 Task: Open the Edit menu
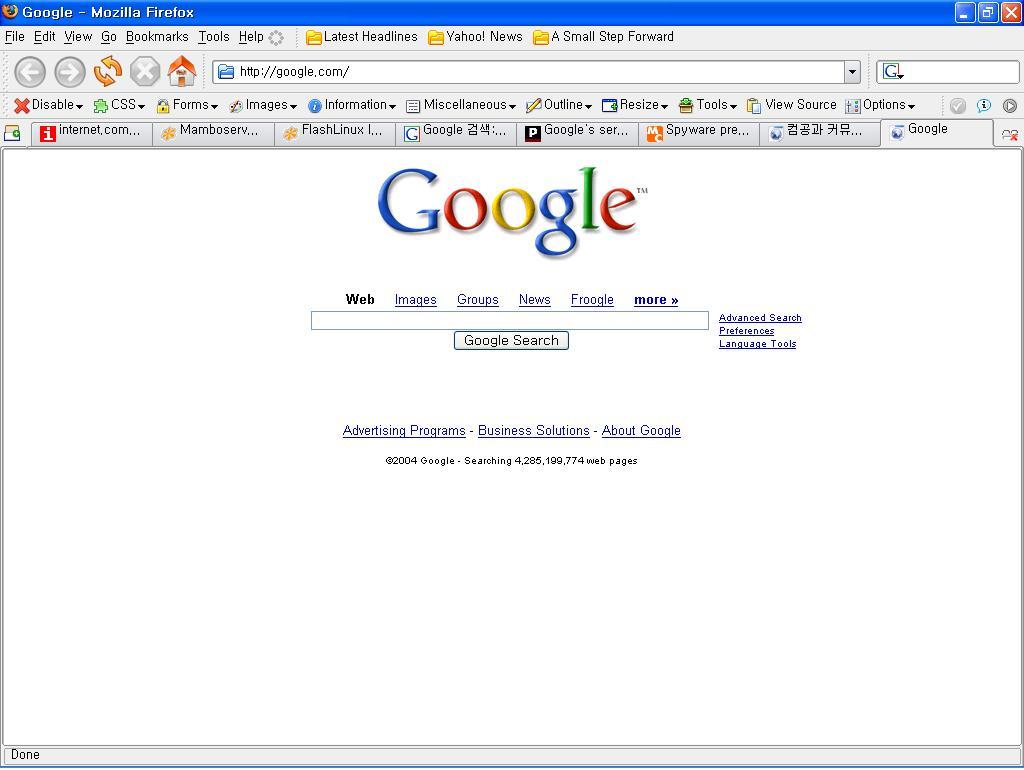(x=44, y=37)
